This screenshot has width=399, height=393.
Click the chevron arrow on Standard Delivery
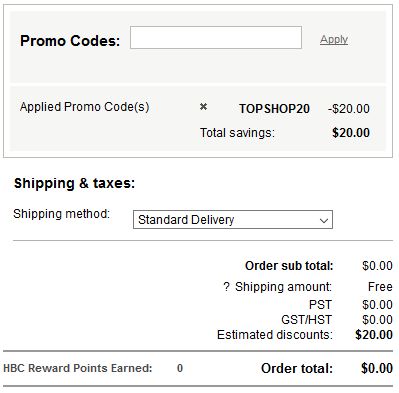tap(323, 220)
